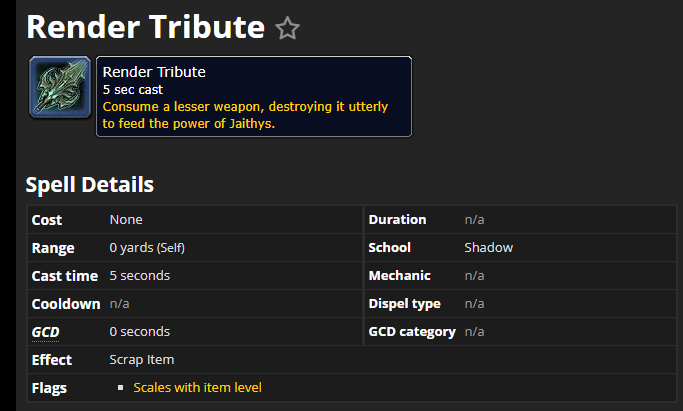683x411 pixels.
Task: Click the Dispel type row label
Action: (405, 303)
